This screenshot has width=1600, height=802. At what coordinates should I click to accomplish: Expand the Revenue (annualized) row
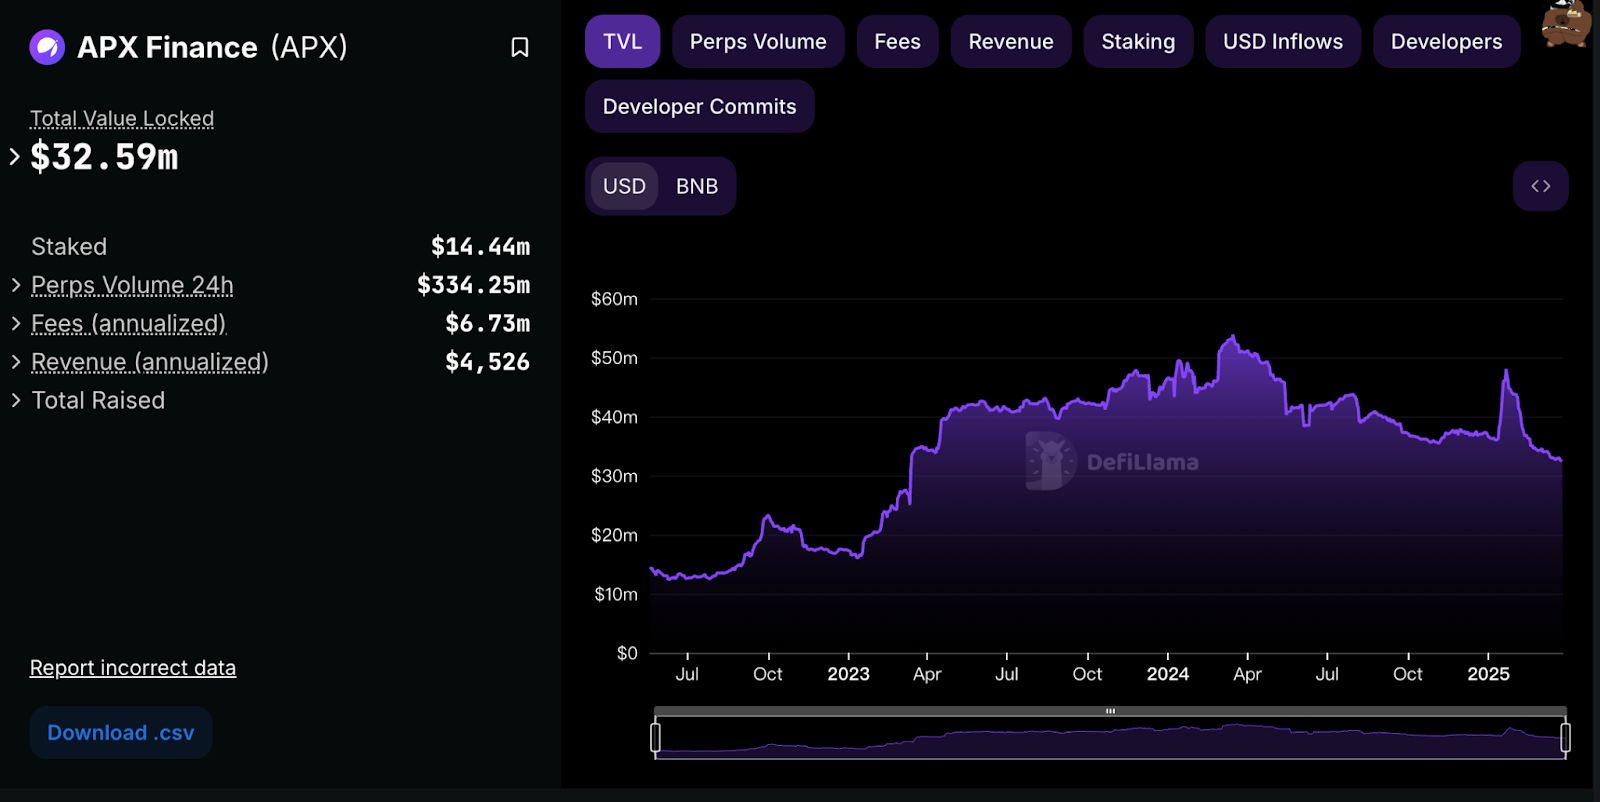[x=16, y=362]
